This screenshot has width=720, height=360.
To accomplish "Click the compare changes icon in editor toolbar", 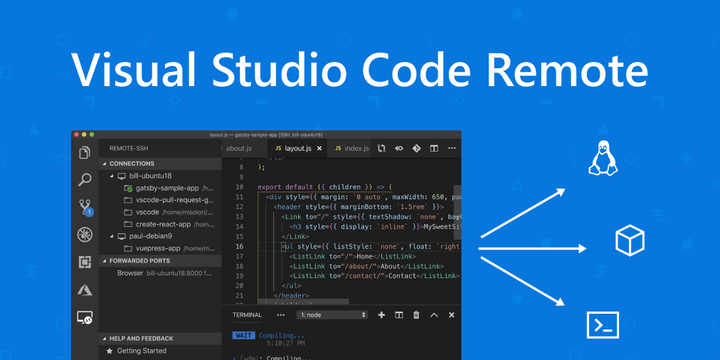I will (x=381, y=148).
